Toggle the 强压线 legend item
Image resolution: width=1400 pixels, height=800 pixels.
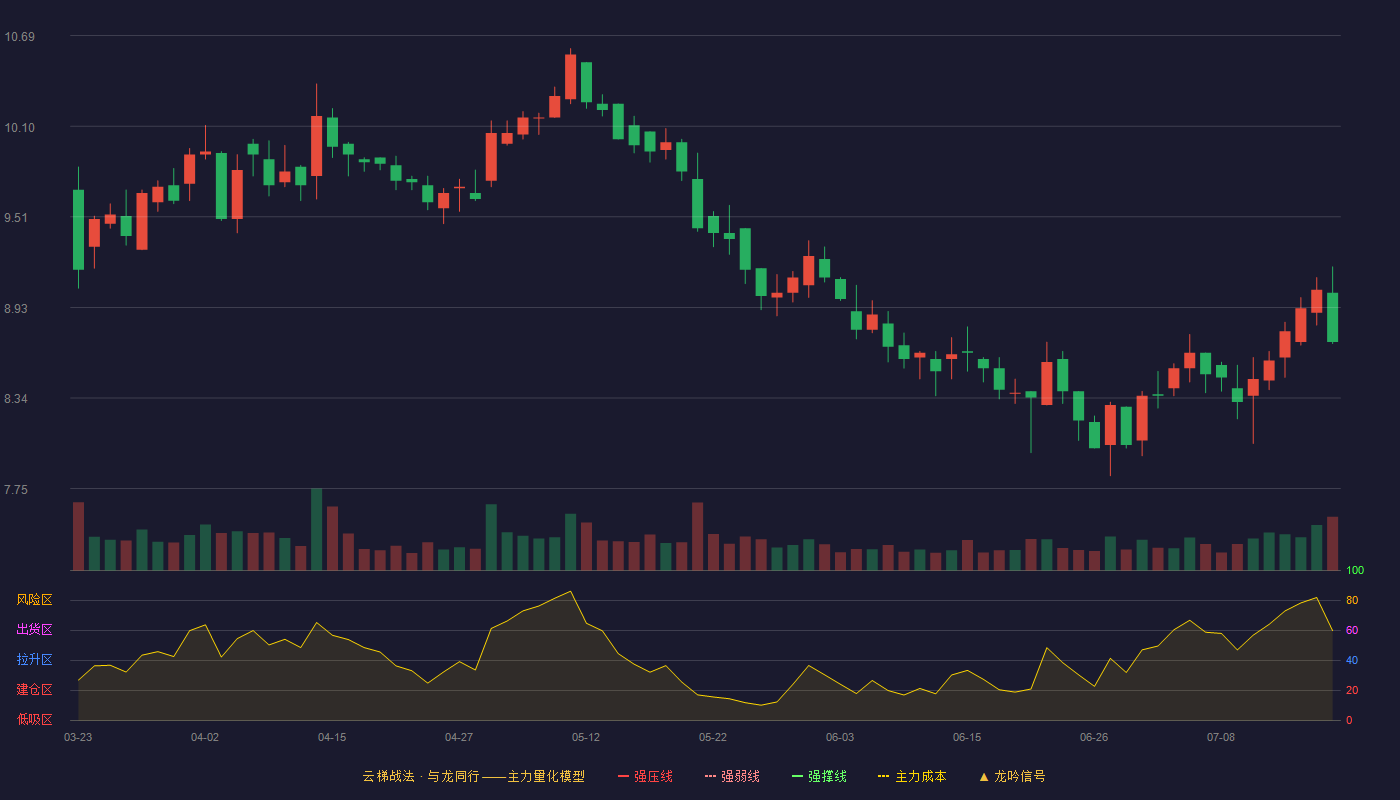coord(645,776)
